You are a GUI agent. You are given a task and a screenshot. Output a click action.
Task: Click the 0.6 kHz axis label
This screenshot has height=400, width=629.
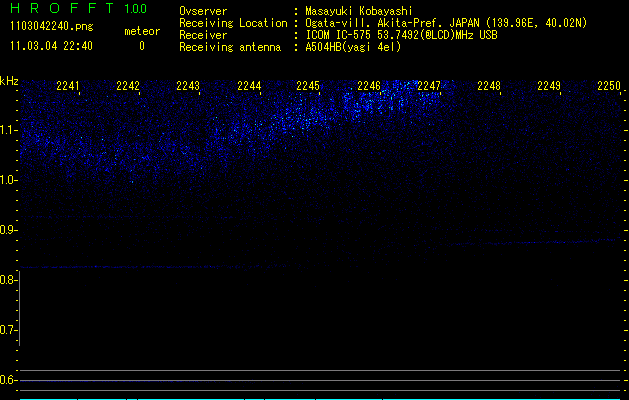click(x=8, y=380)
